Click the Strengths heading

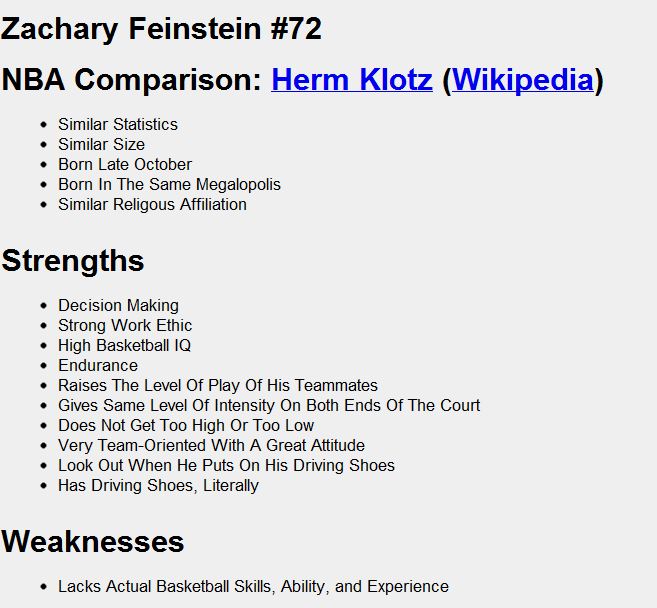[72, 261]
